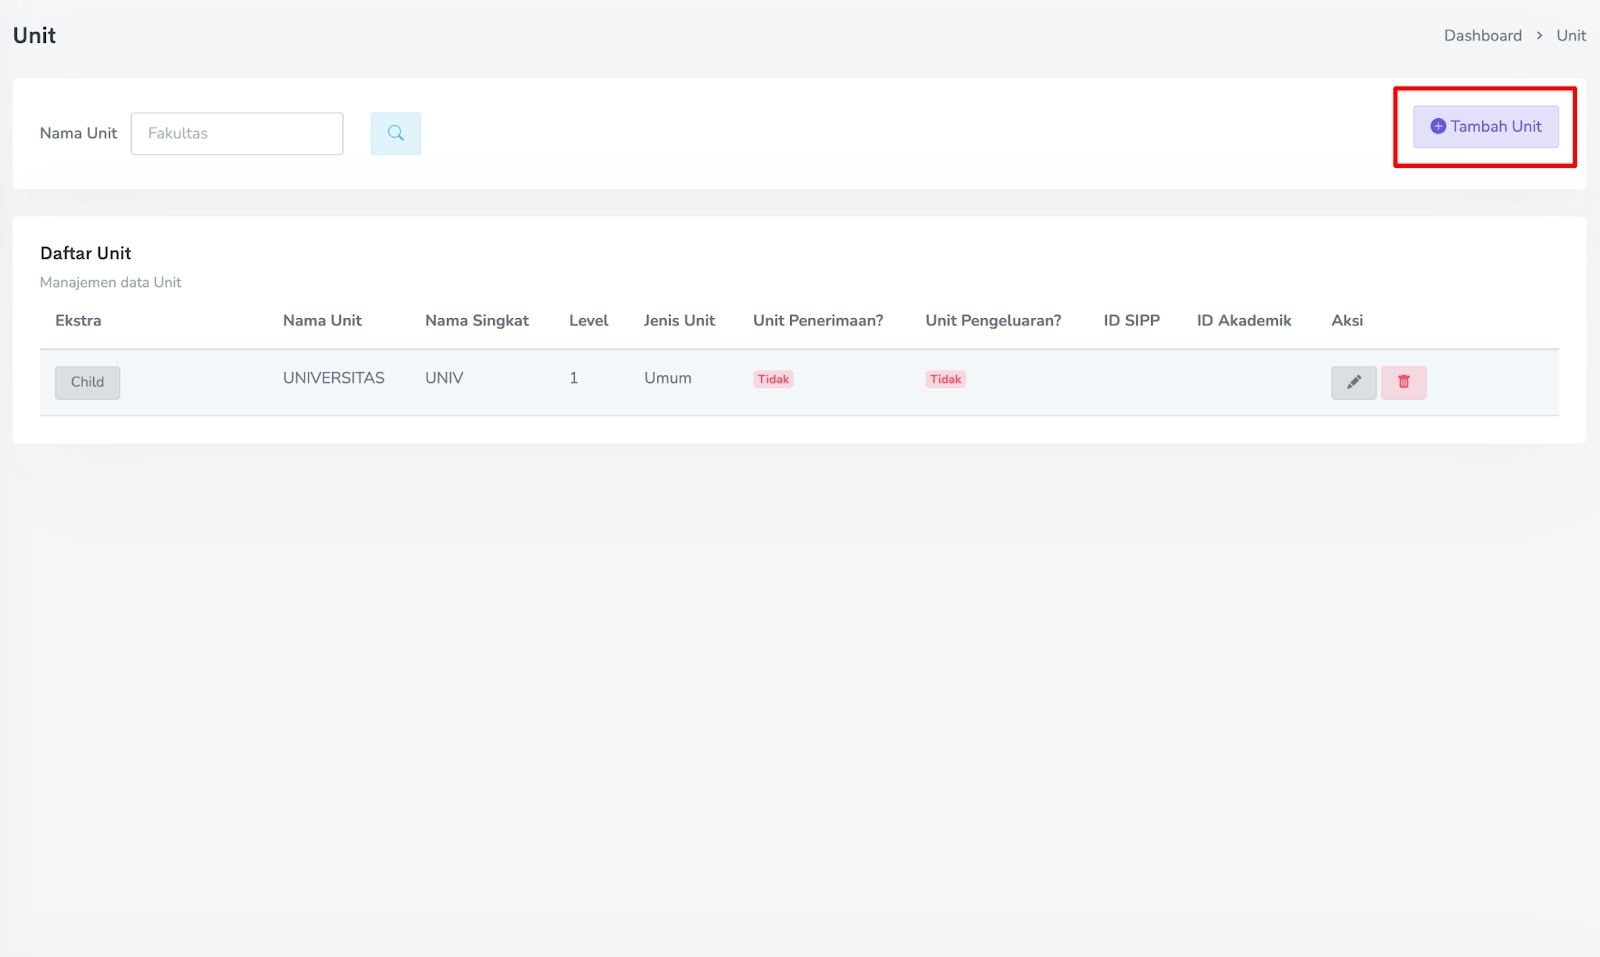The image size is (1600, 957).
Task: Click the ID SIPP column header
Action: click(x=1131, y=321)
